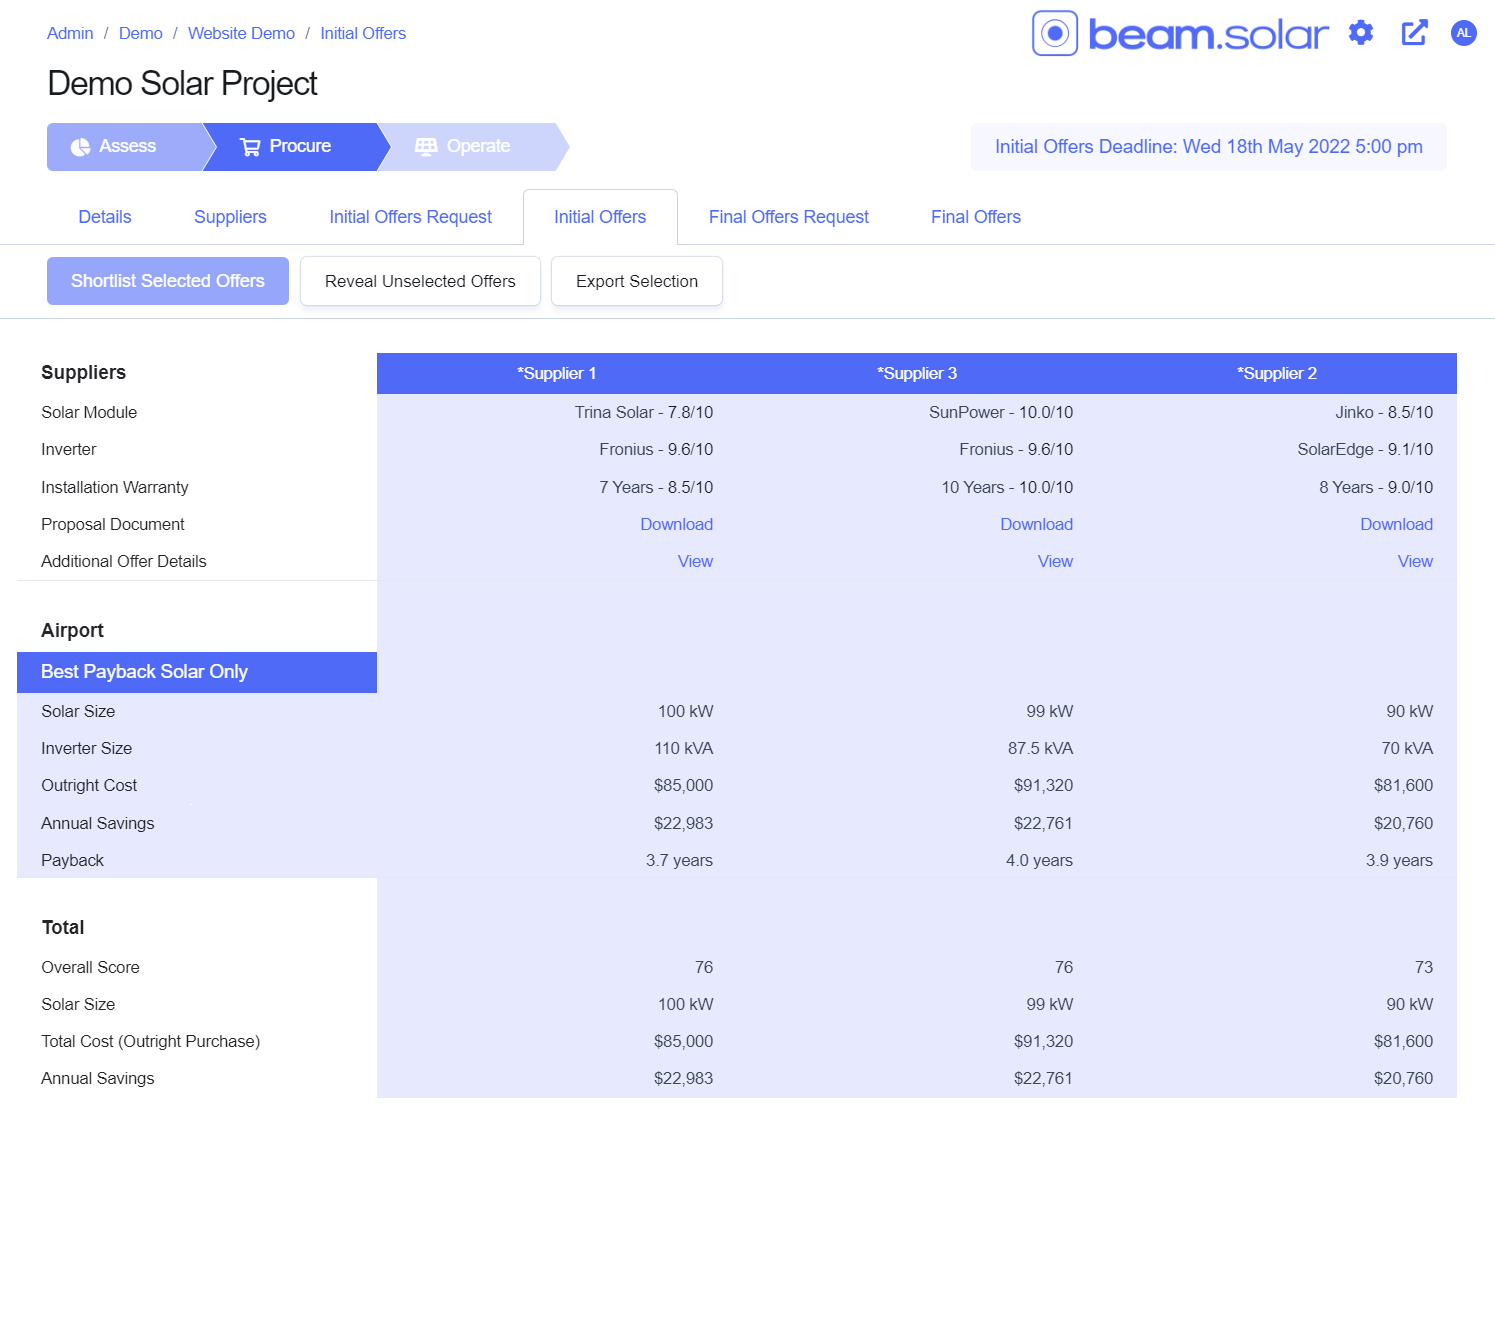Click the 4.0 years payback value
The width and height of the screenshot is (1495, 1318).
pyautogui.click(x=1039, y=860)
